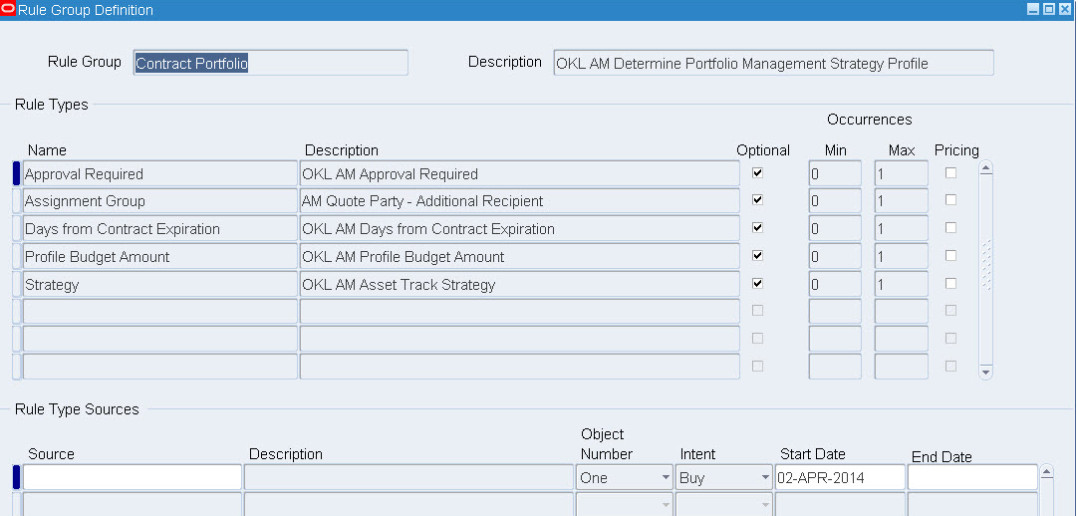Image resolution: width=1078 pixels, height=516 pixels.
Task: Maximize the Rule Group Definition window
Action: click(x=1048, y=9)
